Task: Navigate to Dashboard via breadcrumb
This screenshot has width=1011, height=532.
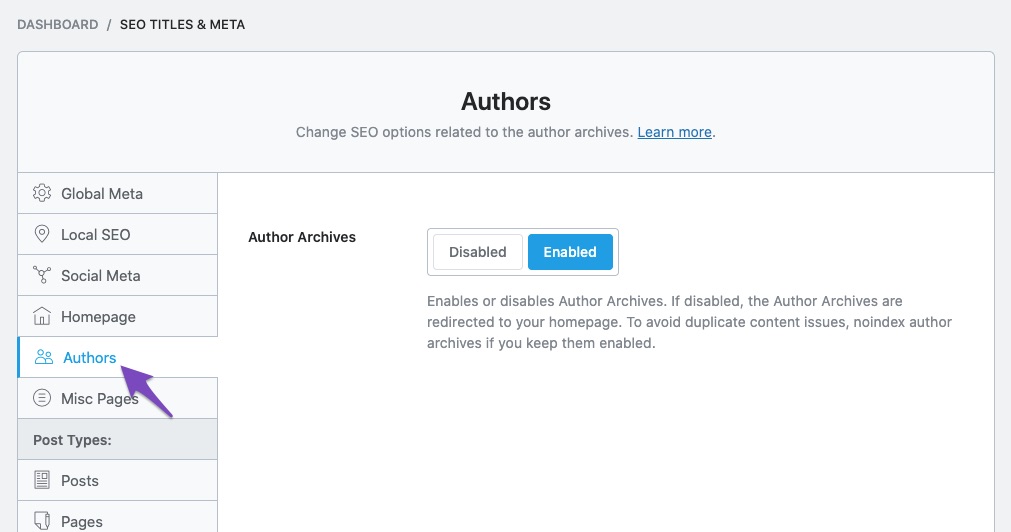Action: click(x=57, y=24)
